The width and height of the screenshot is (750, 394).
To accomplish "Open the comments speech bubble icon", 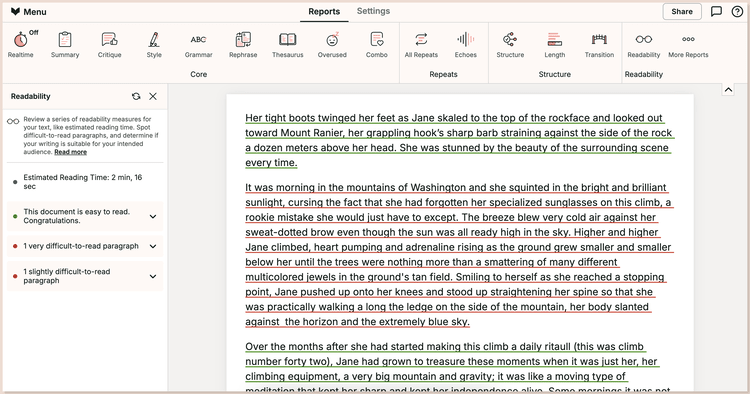I will click(716, 11).
